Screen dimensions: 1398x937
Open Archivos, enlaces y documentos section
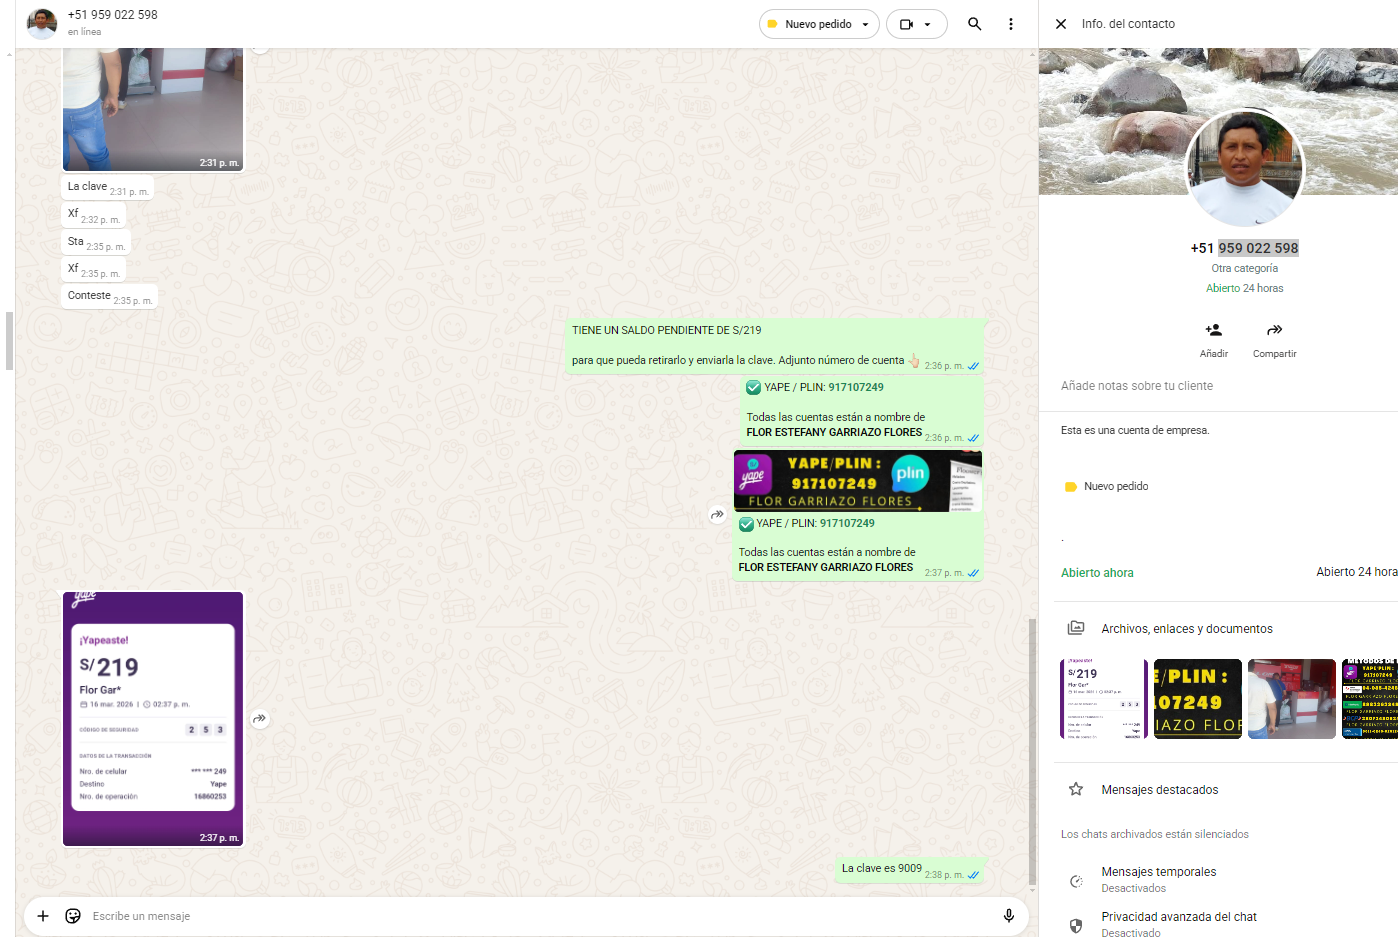coord(1186,629)
